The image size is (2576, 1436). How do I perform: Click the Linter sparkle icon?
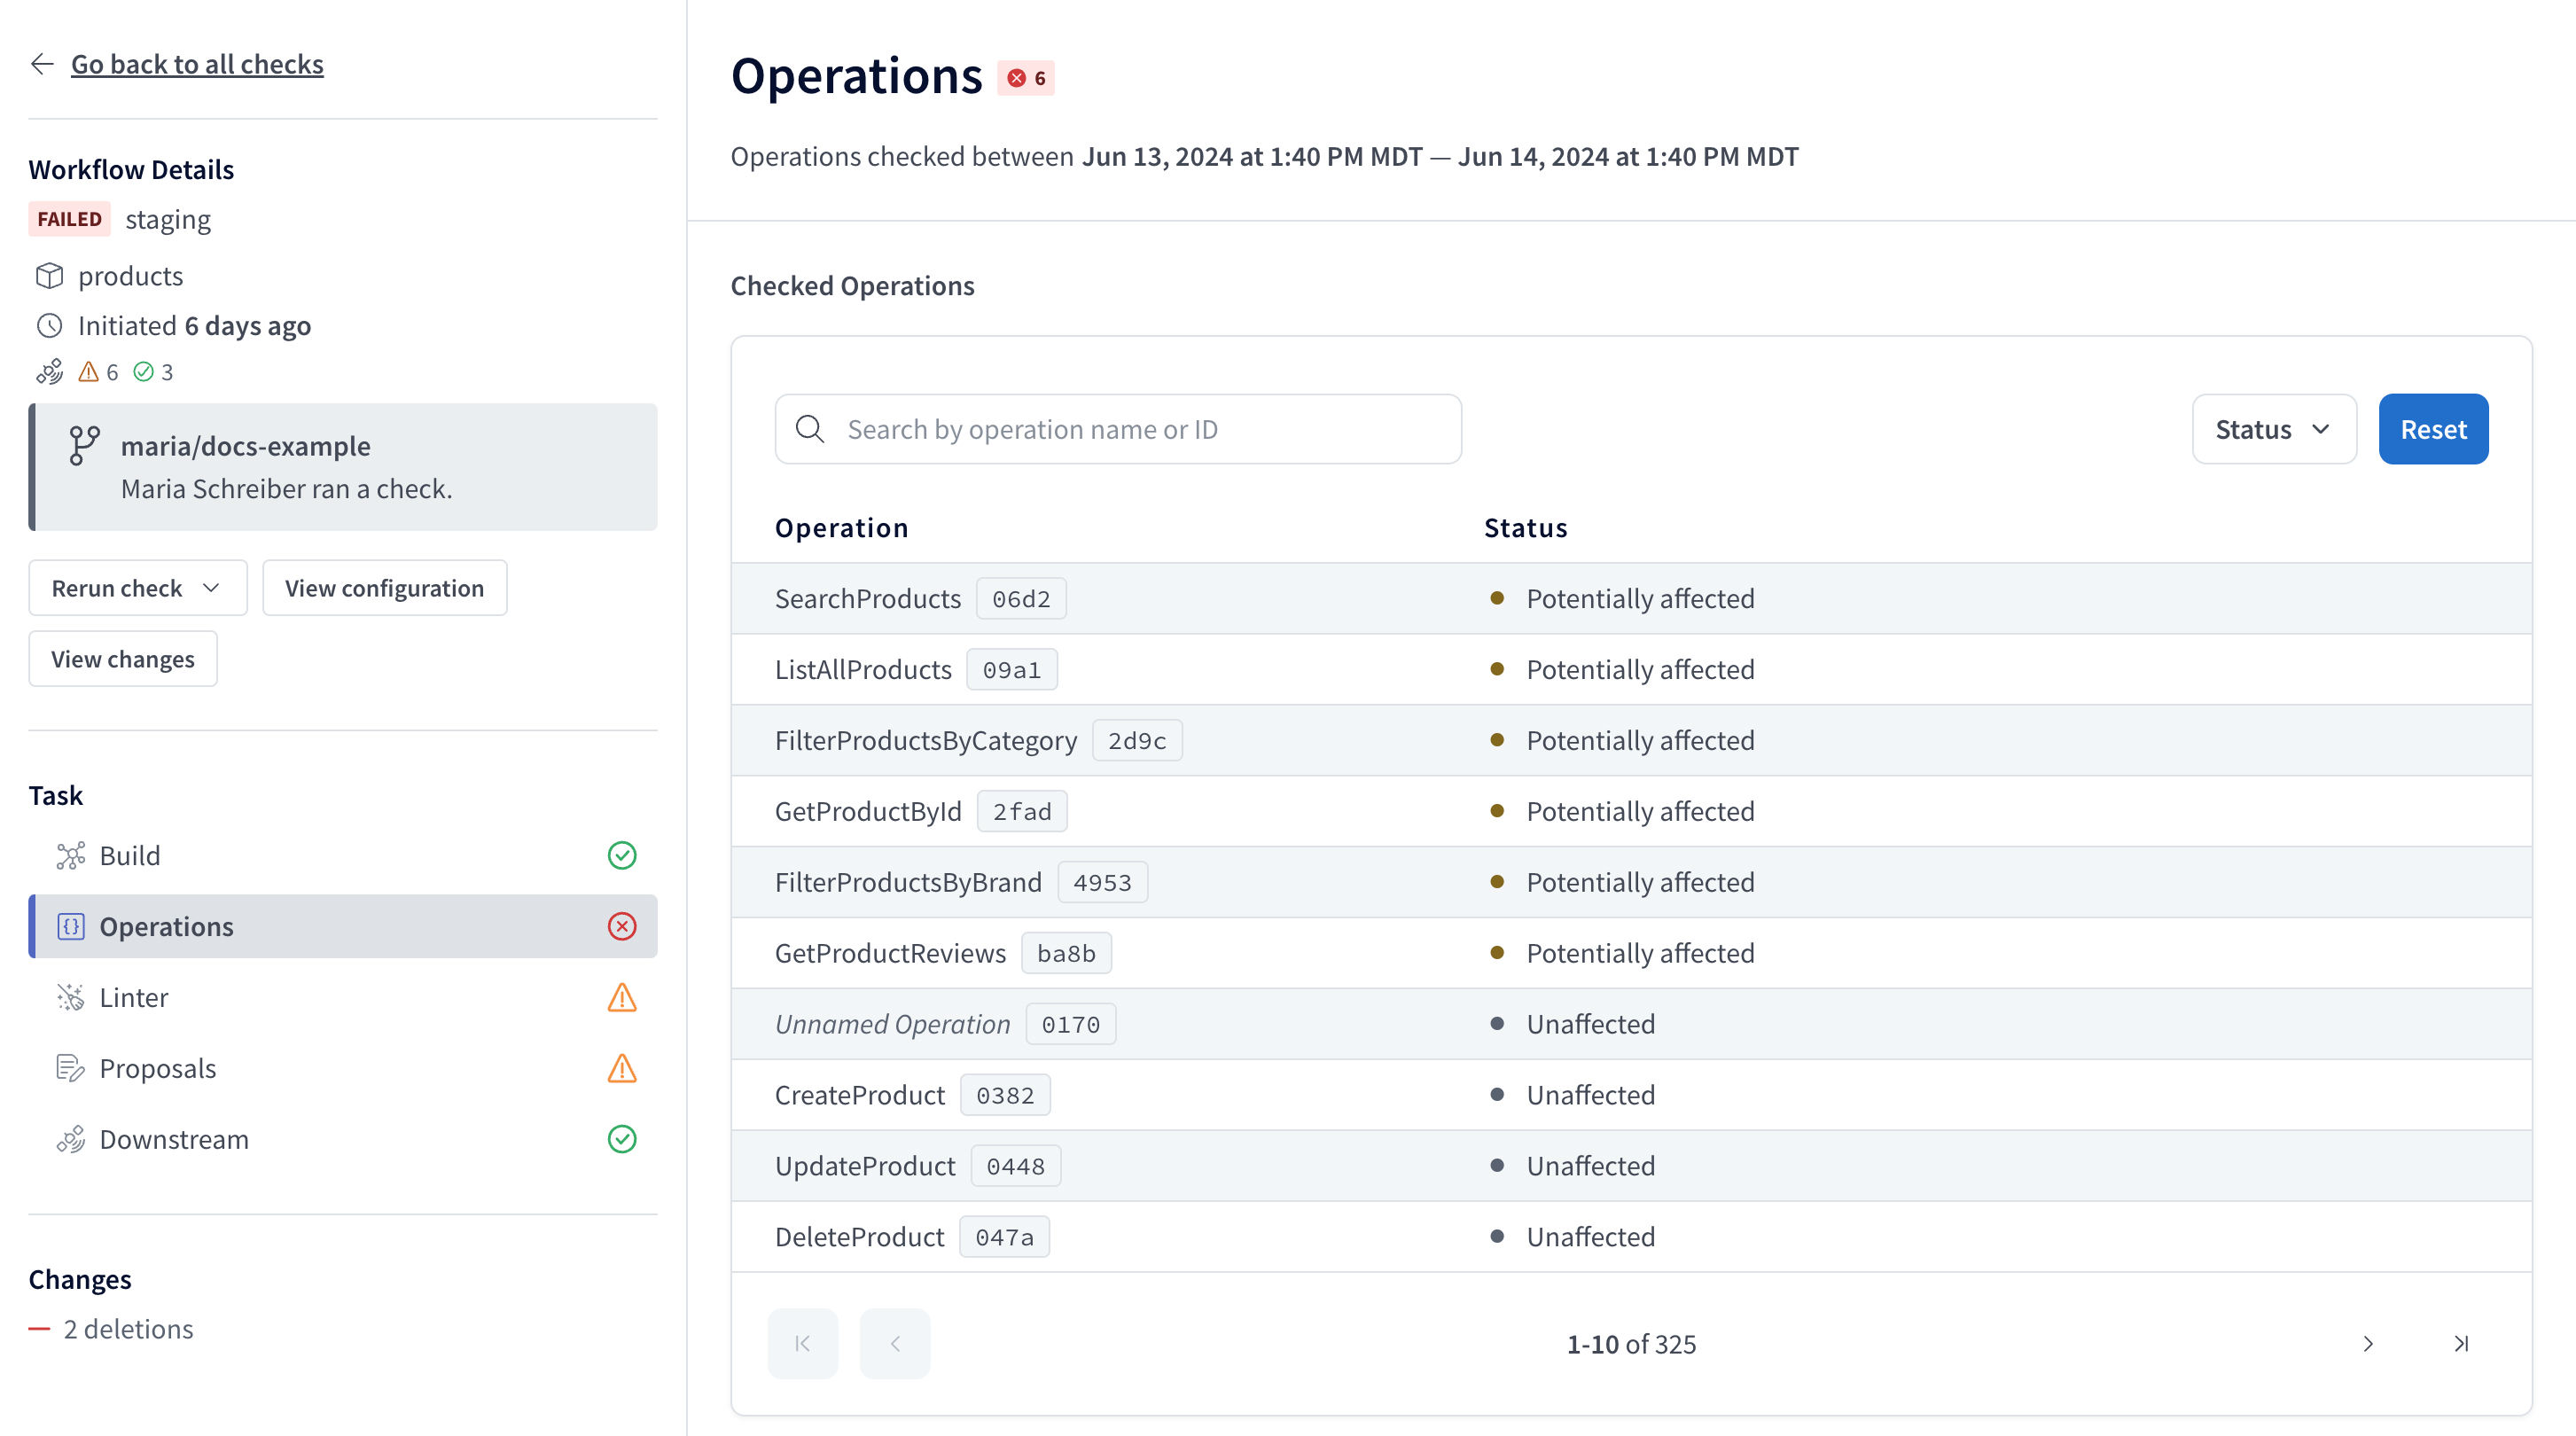[70, 998]
